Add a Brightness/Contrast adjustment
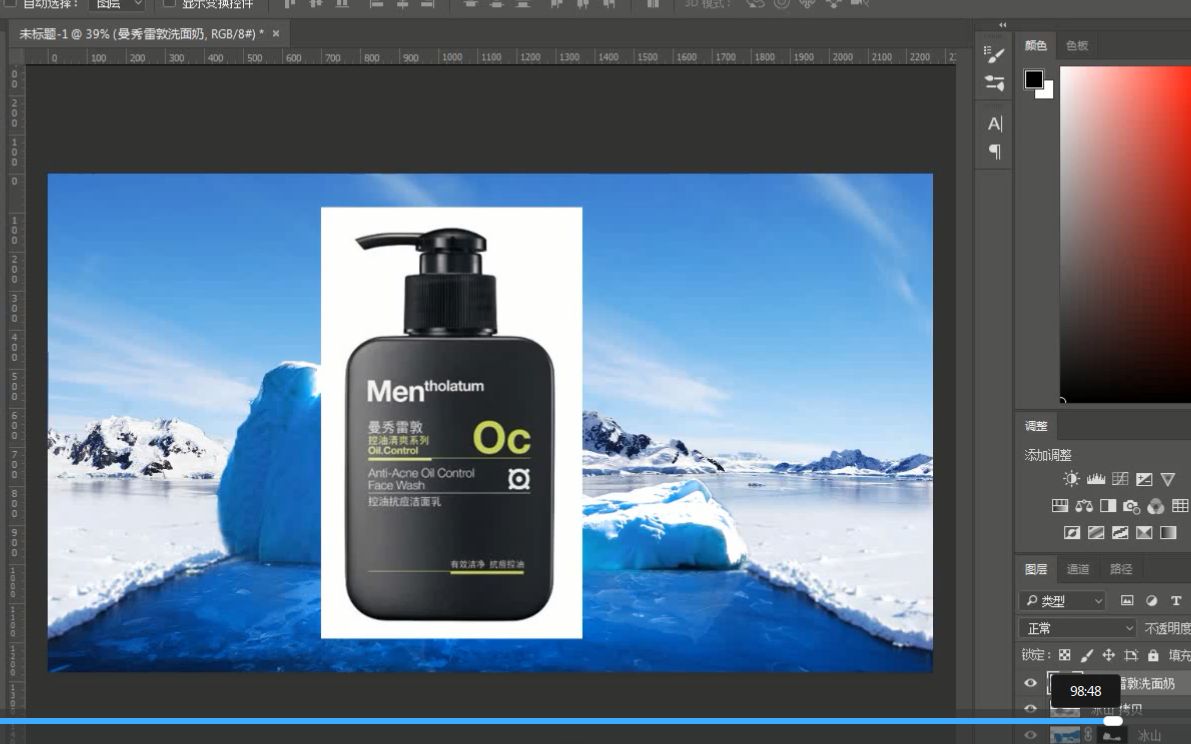 1071,479
